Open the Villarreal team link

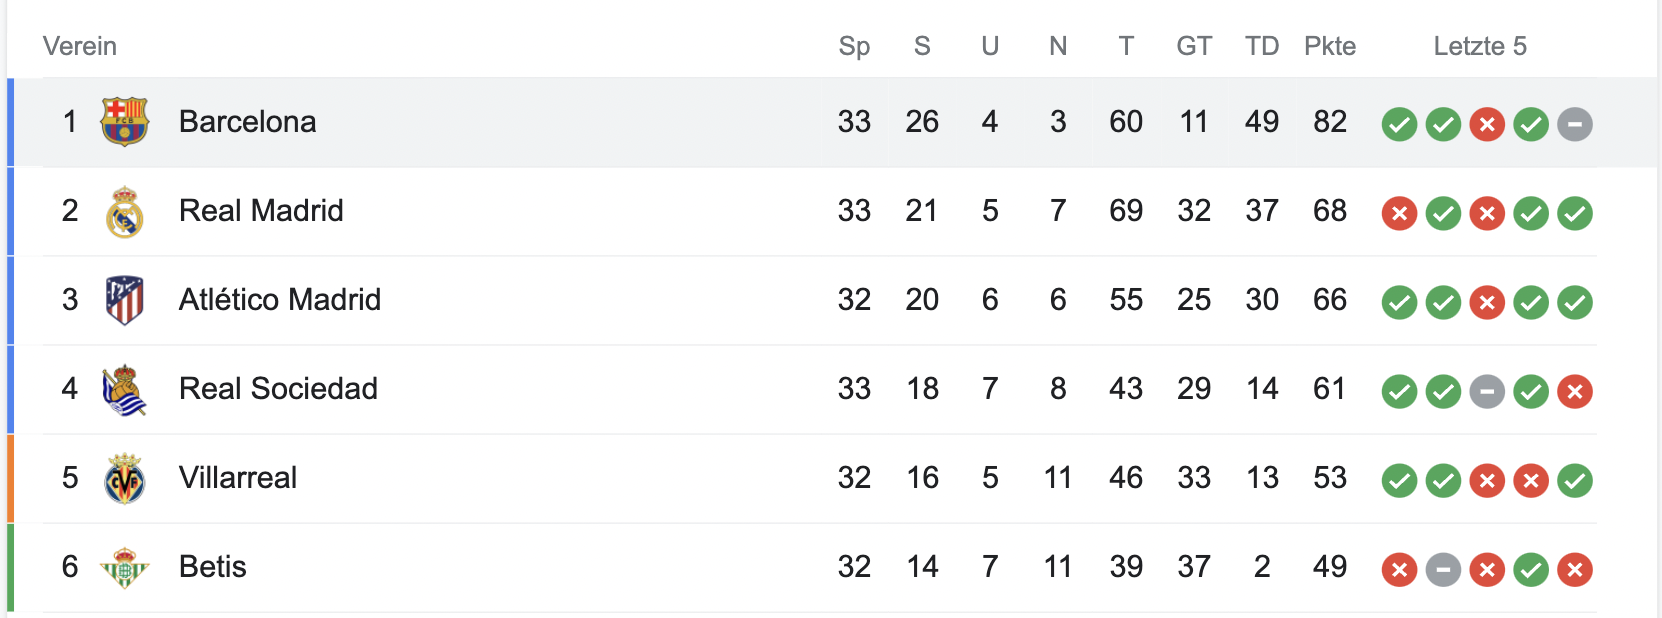[x=238, y=478]
